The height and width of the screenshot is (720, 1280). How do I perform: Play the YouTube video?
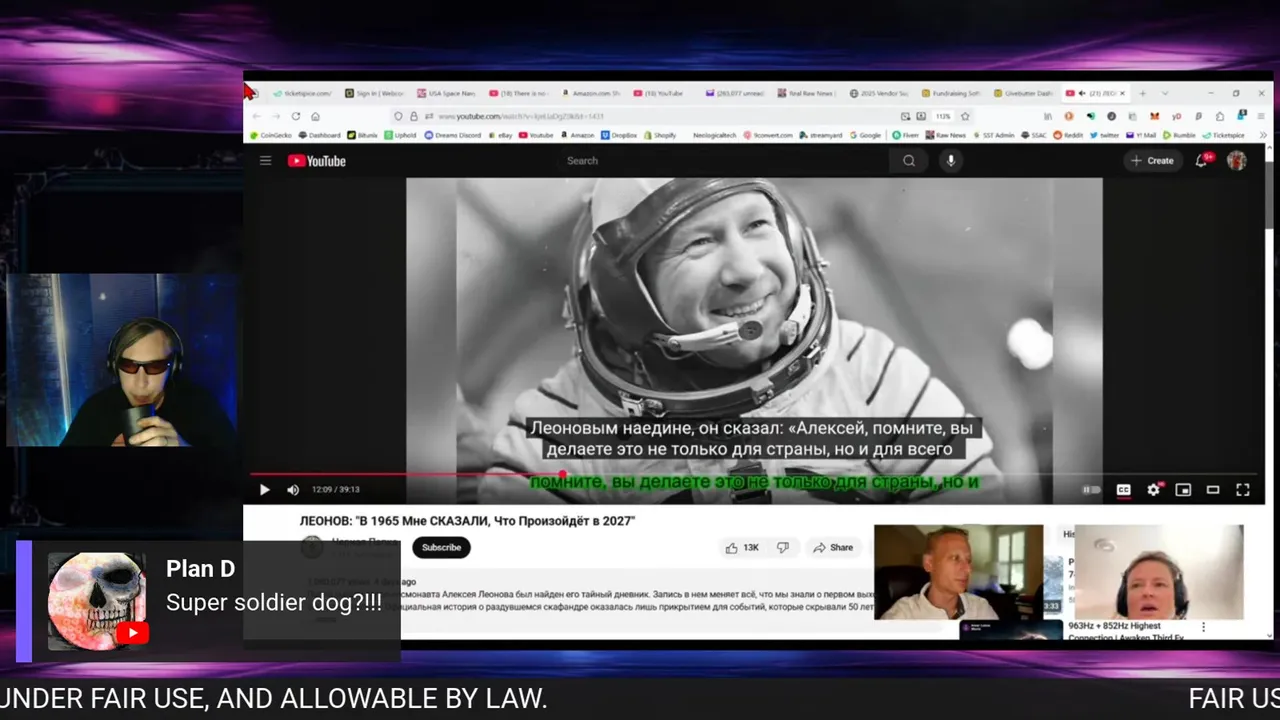[x=264, y=490]
